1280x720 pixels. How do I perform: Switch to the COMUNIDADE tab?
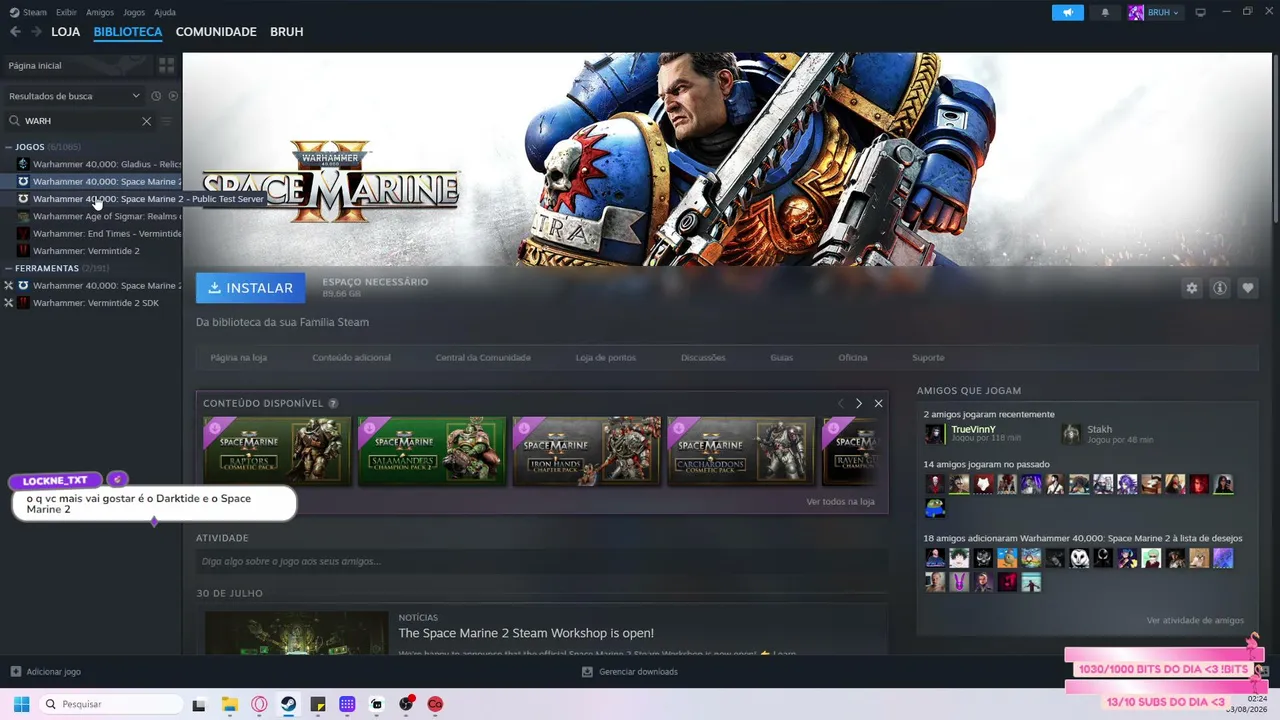click(x=216, y=32)
